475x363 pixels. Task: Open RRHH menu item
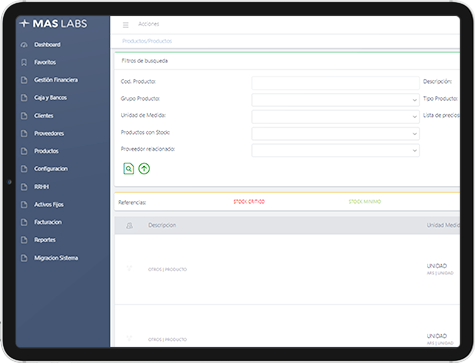point(41,187)
